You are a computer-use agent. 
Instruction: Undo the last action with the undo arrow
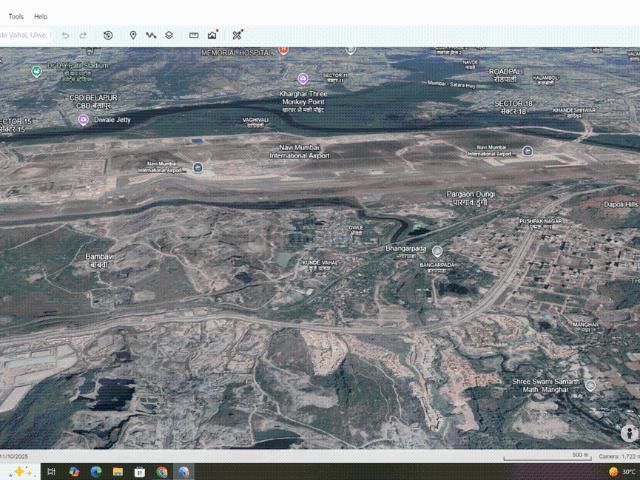(x=65, y=36)
